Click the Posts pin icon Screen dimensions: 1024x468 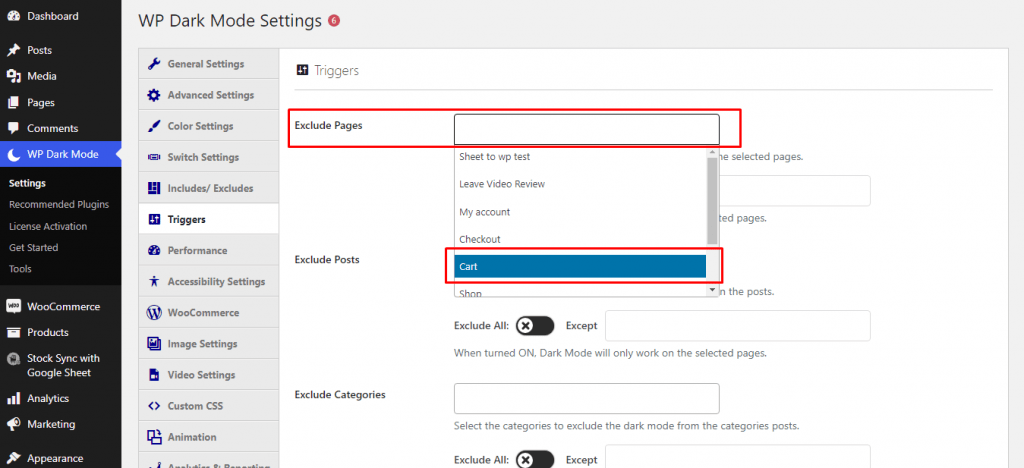point(13,50)
